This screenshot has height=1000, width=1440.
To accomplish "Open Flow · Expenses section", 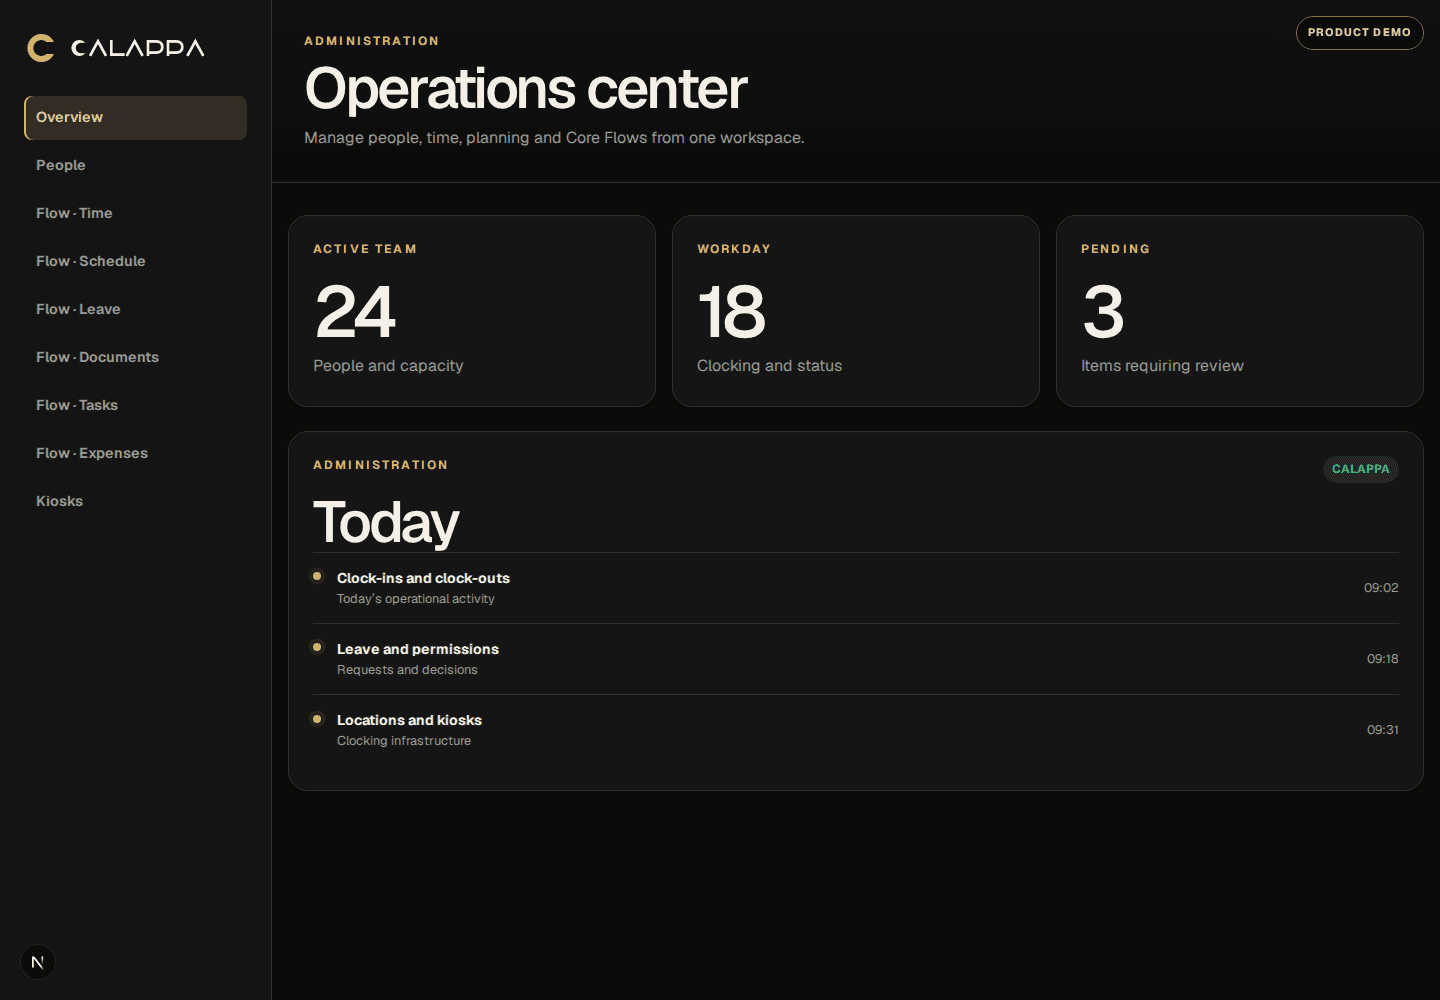I will point(135,453).
